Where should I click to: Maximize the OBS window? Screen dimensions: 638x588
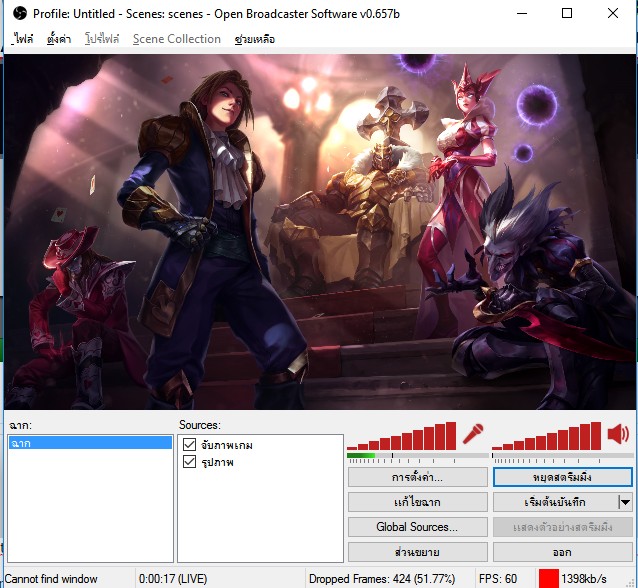[567, 13]
